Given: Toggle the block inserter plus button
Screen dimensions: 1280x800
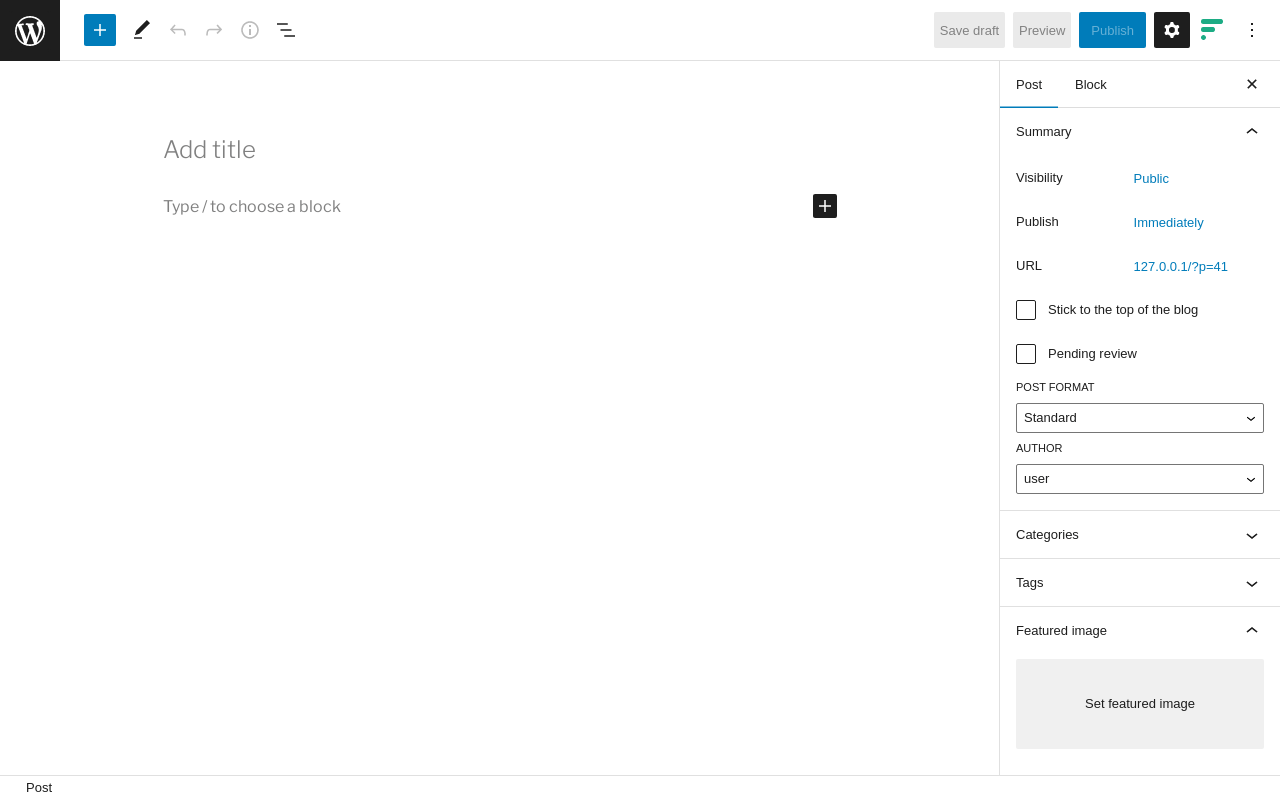Looking at the screenshot, I should point(100,30).
